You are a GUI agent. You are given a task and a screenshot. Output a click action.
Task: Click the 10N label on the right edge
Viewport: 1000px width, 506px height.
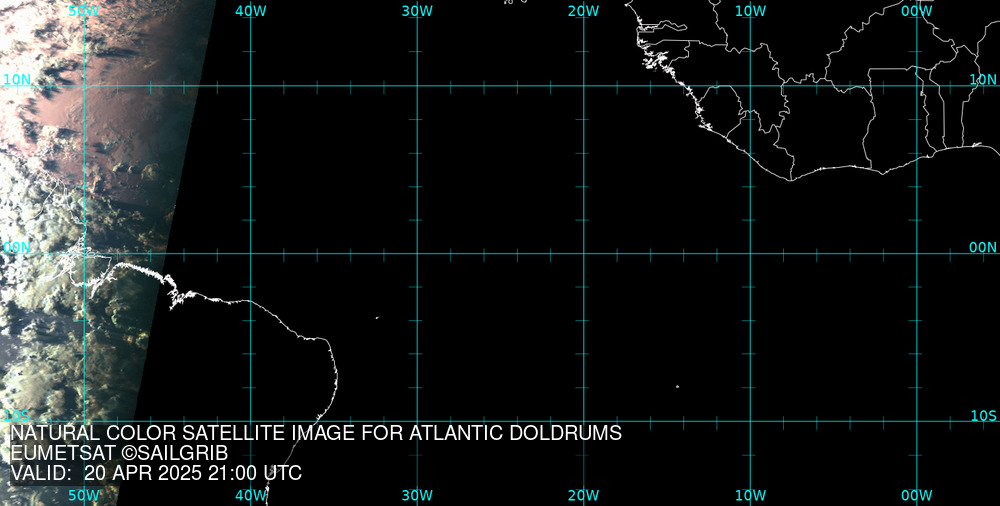(983, 80)
